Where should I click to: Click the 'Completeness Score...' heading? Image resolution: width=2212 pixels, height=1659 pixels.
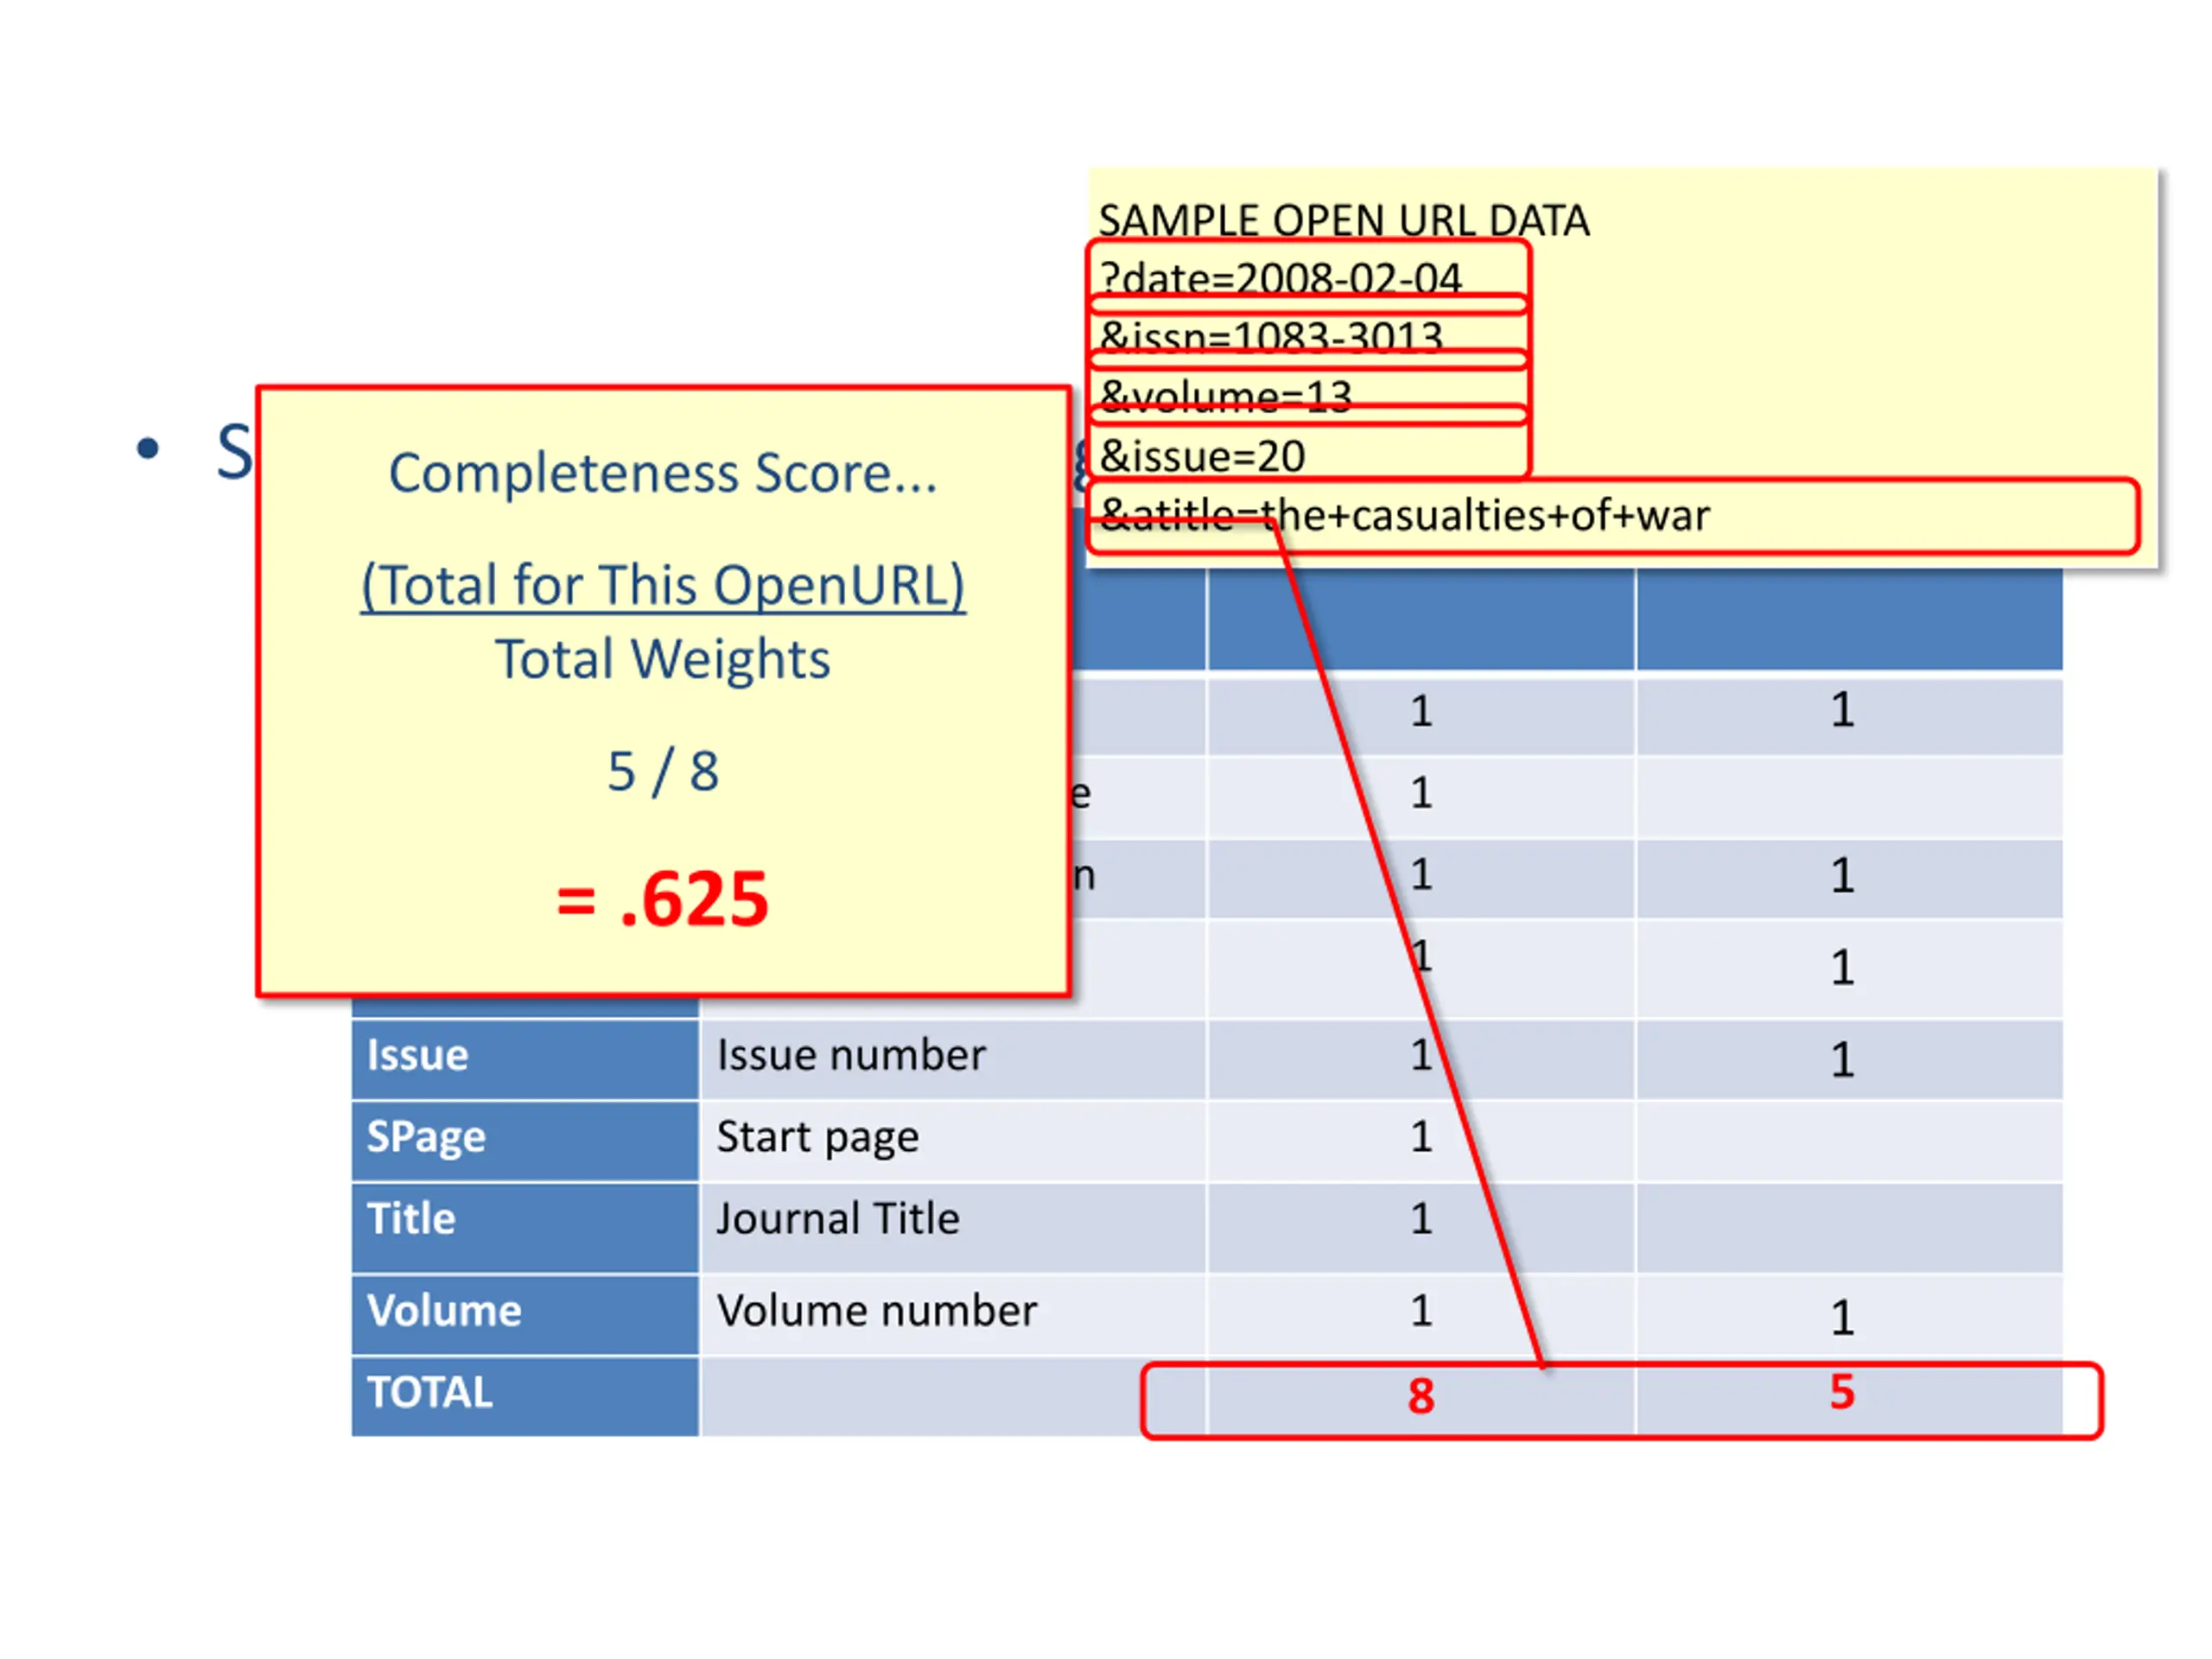(663, 473)
